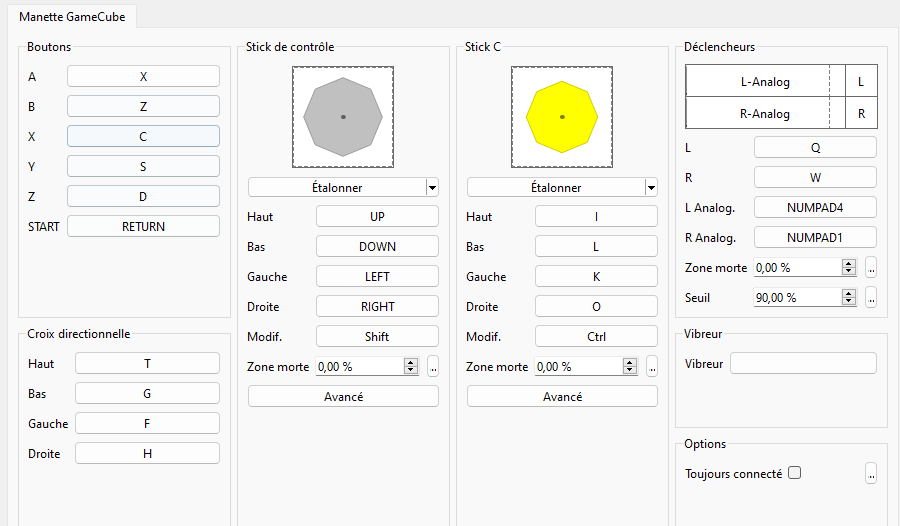Click the R trigger mapping W
The image size is (900, 526).
click(x=815, y=177)
